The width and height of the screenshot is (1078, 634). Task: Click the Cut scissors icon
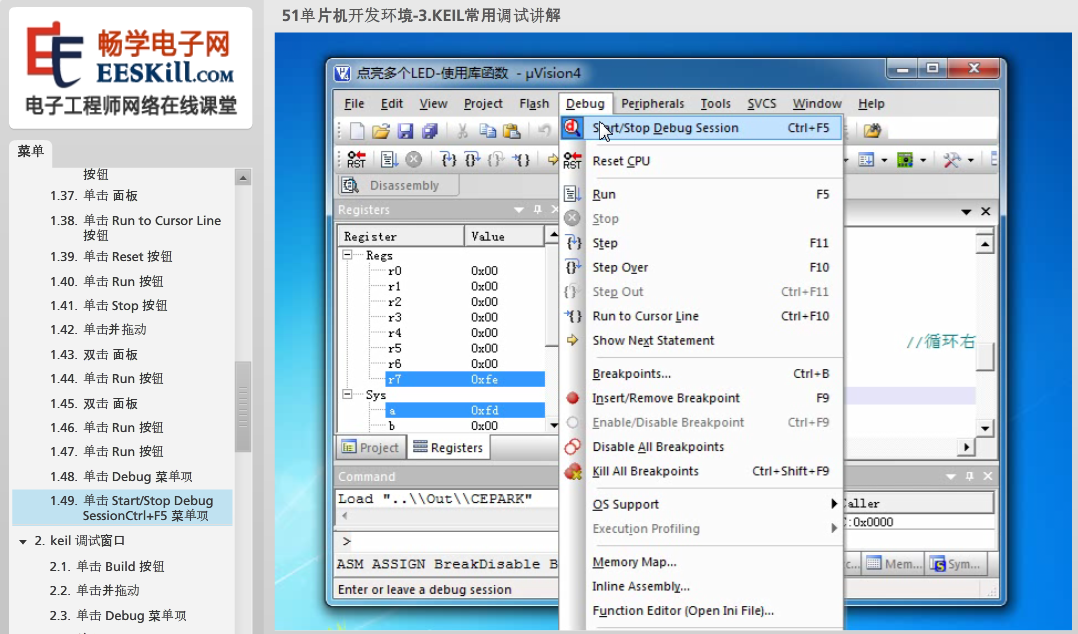pyautogui.click(x=463, y=131)
